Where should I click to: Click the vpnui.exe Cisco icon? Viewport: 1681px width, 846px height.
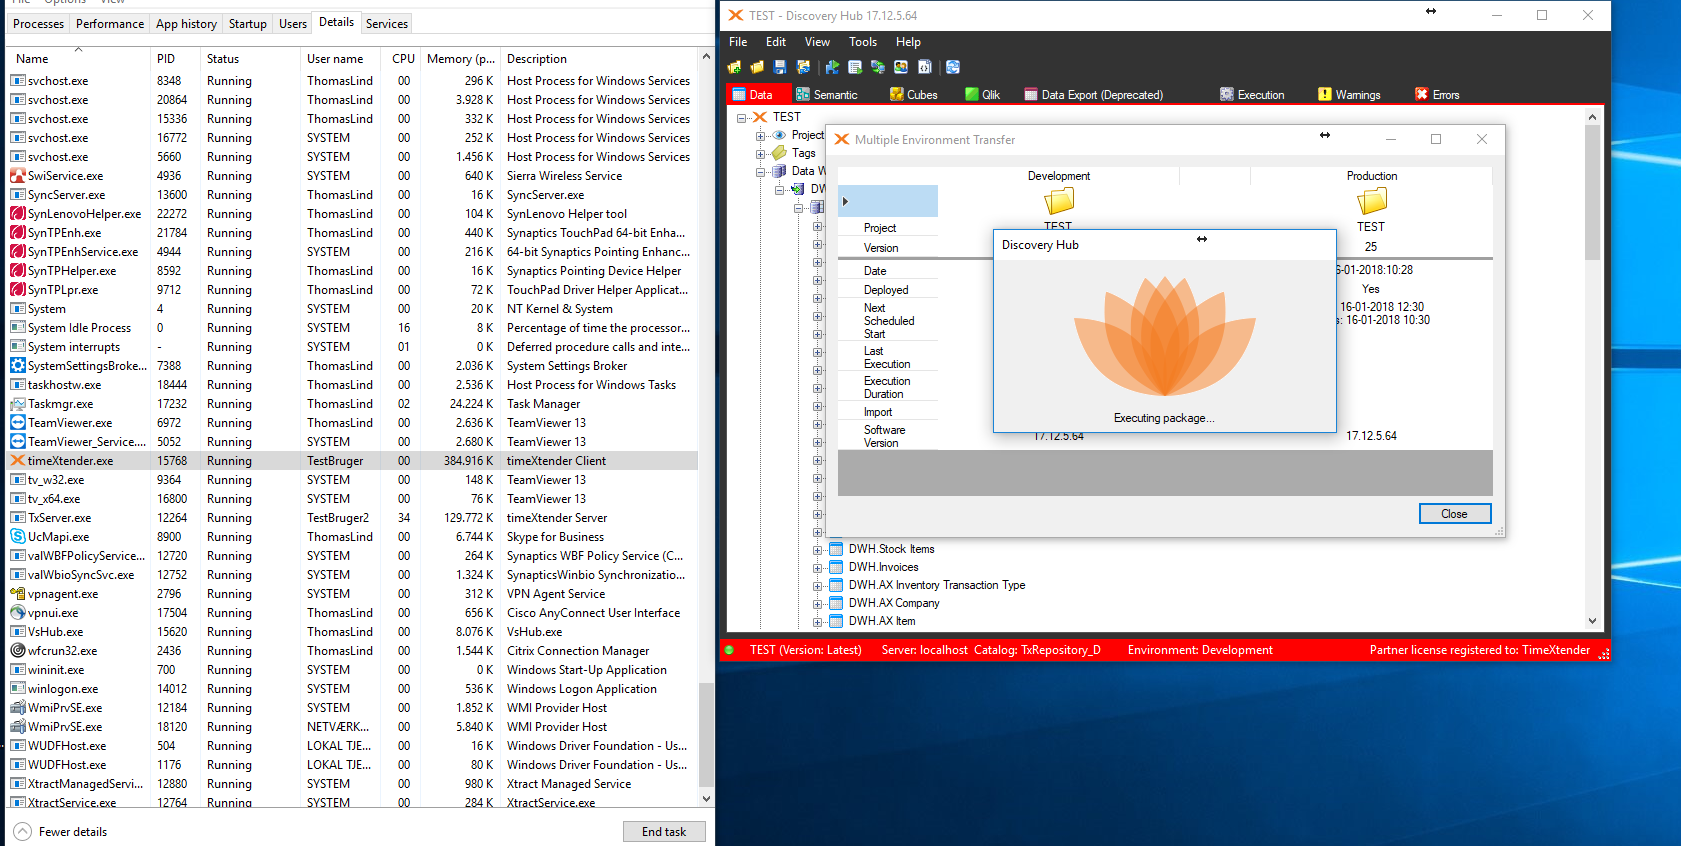click(17, 613)
